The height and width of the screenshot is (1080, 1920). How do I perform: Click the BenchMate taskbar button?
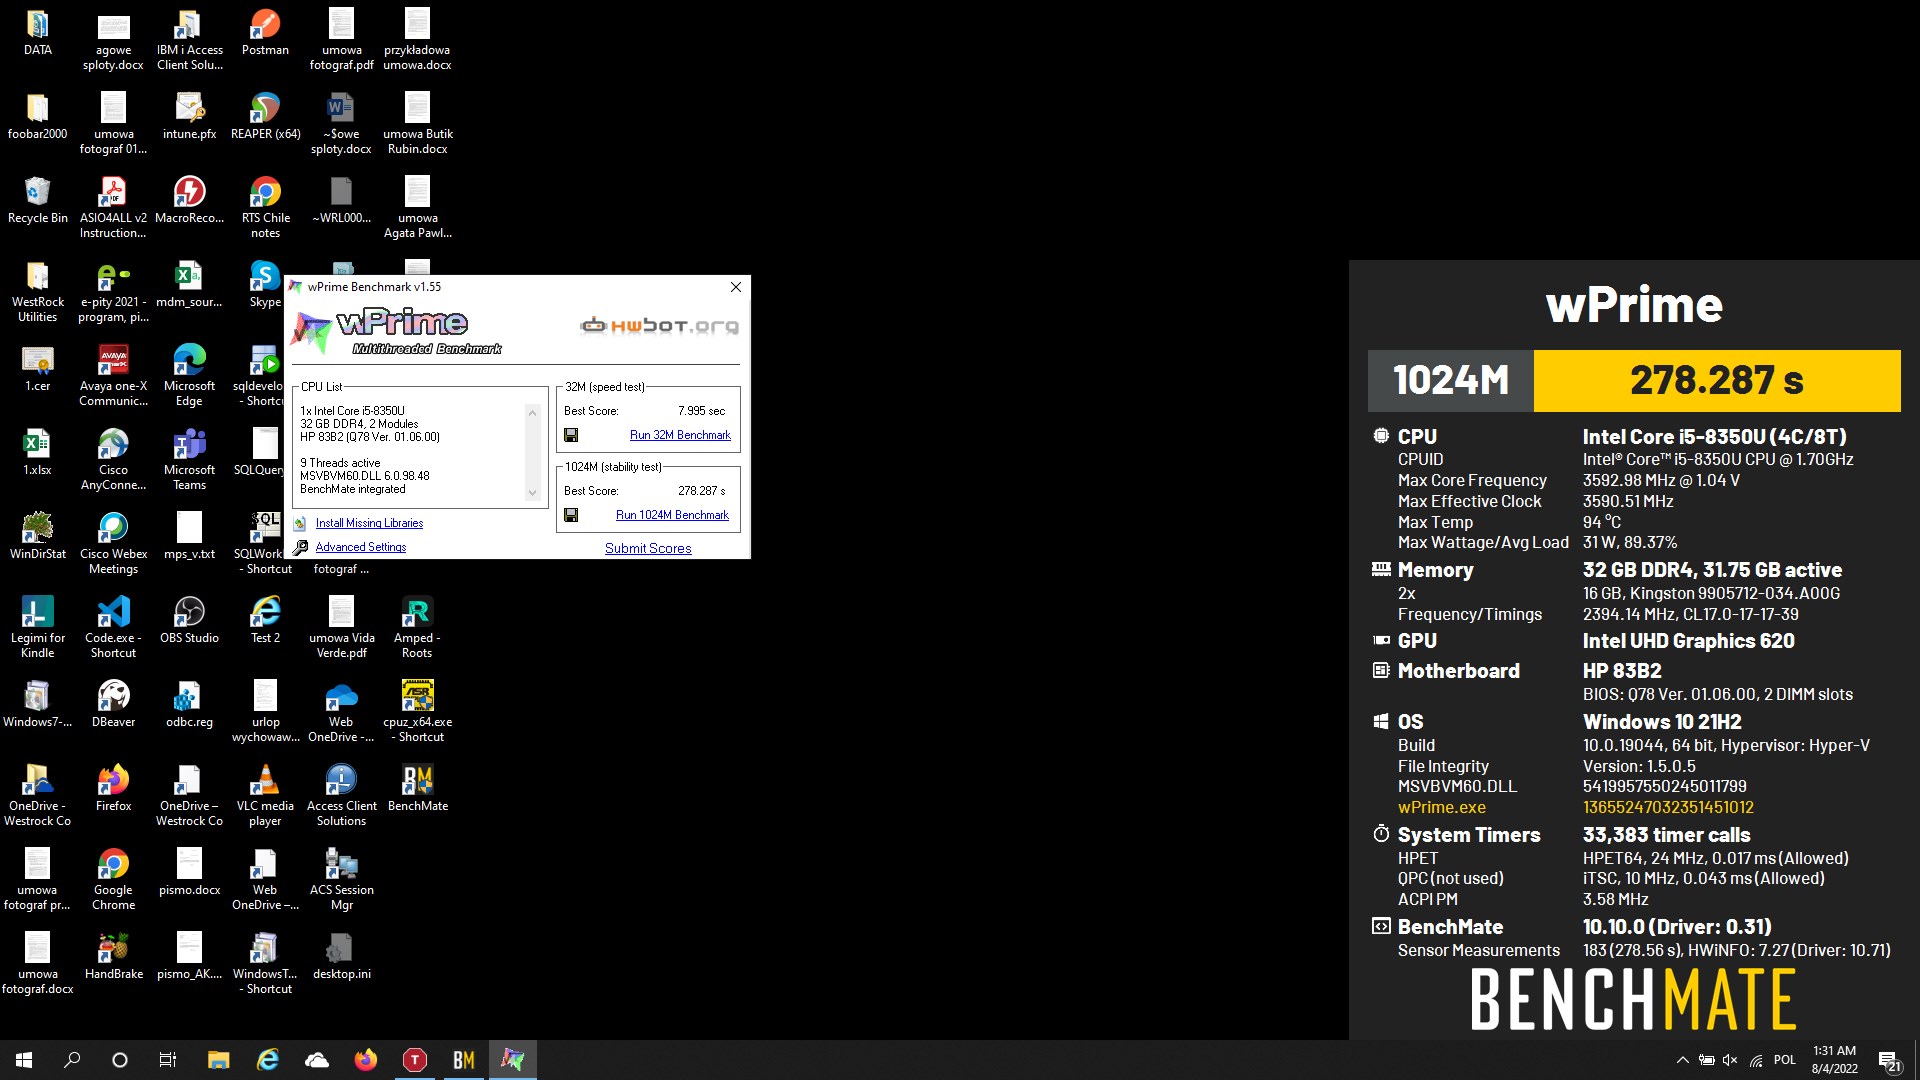click(x=463, y=1060)
